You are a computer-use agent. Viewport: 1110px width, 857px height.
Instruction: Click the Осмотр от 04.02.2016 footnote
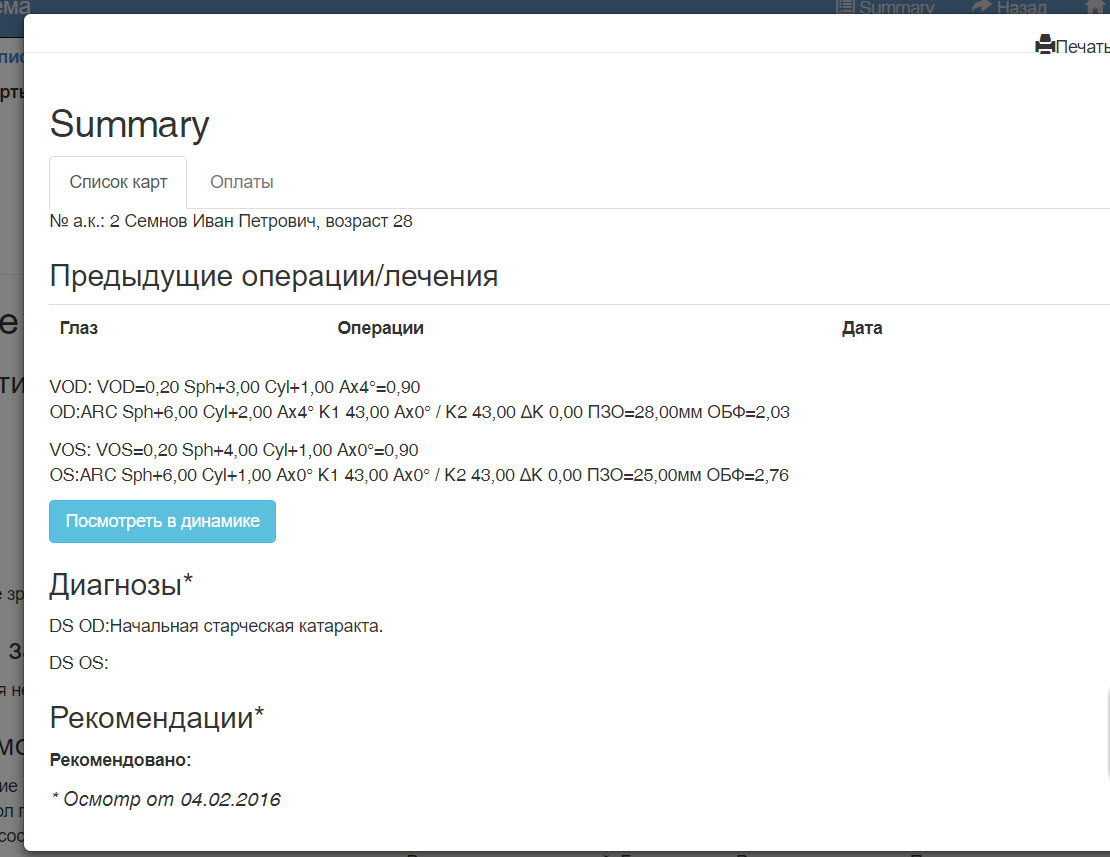165,799
